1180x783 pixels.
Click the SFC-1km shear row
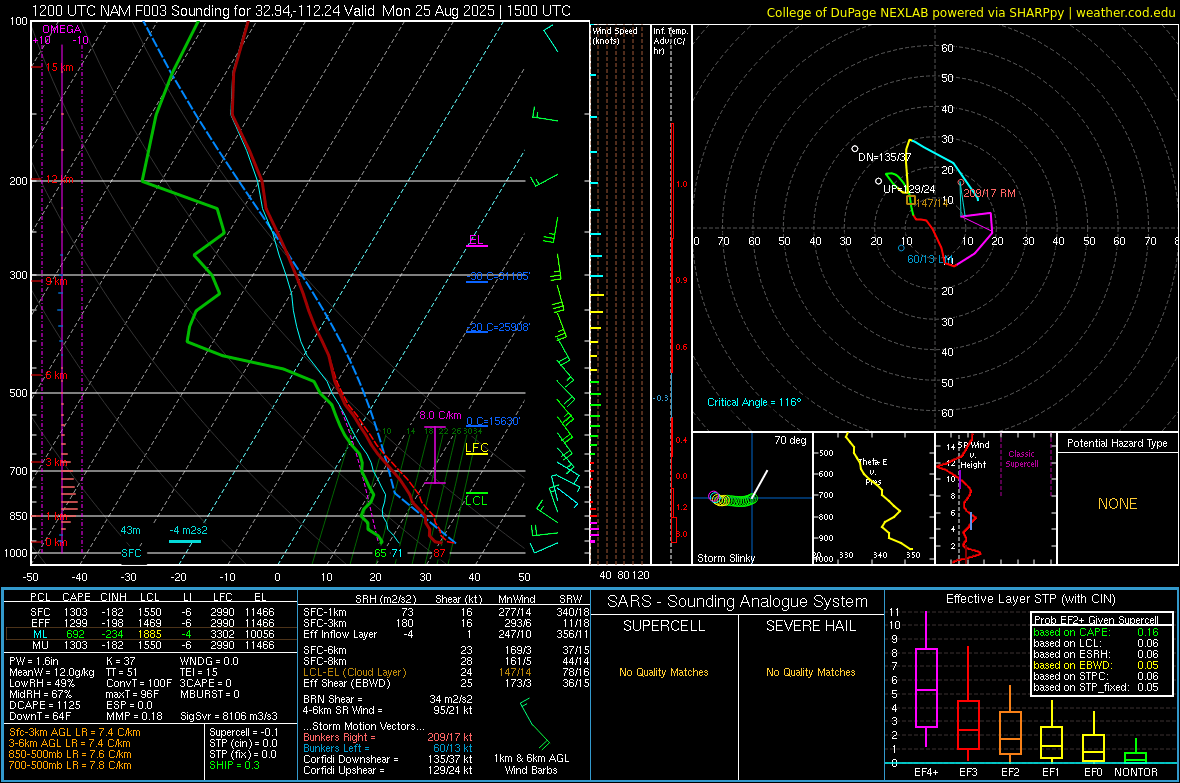click(x=446, y=612)
